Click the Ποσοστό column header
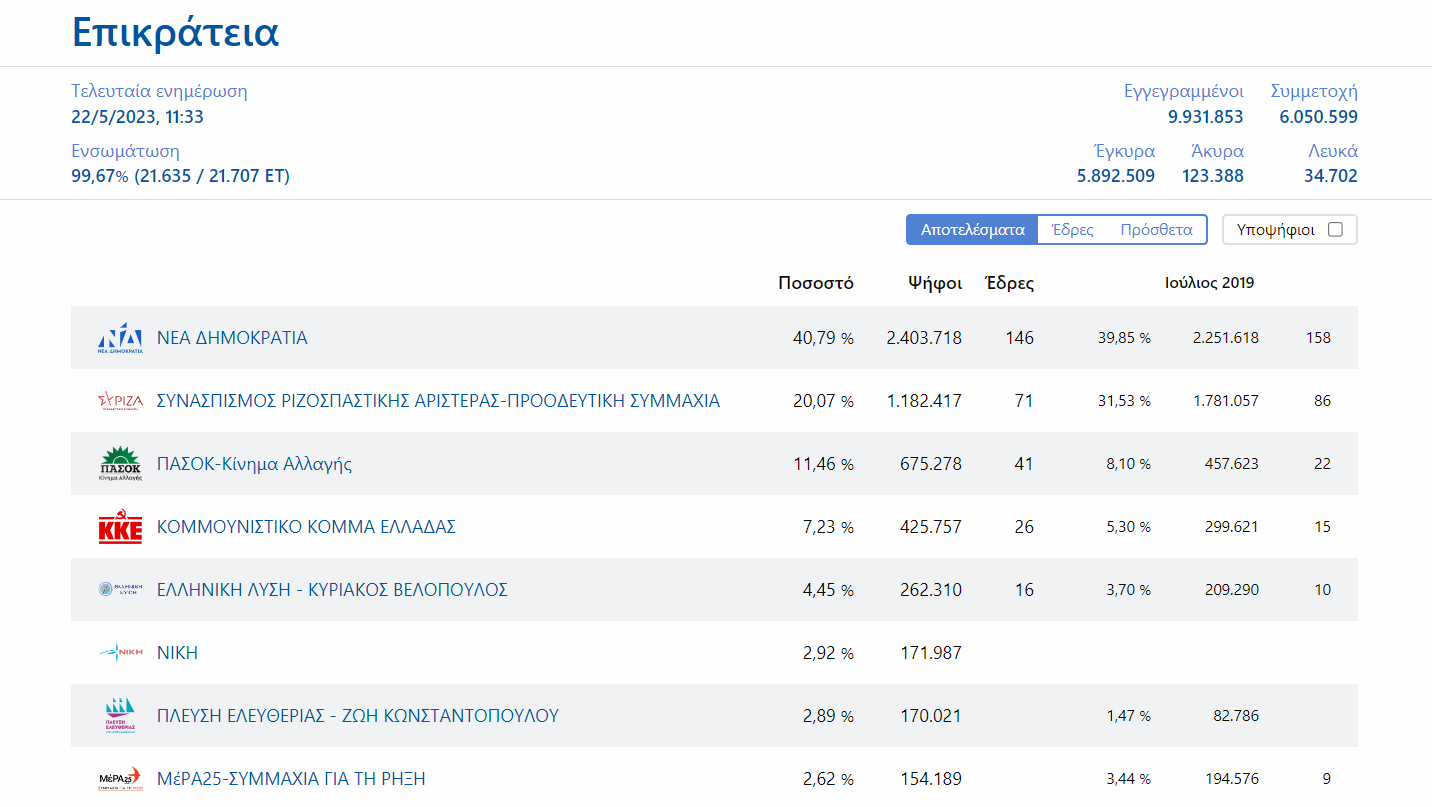 click(x=815, y=283)
